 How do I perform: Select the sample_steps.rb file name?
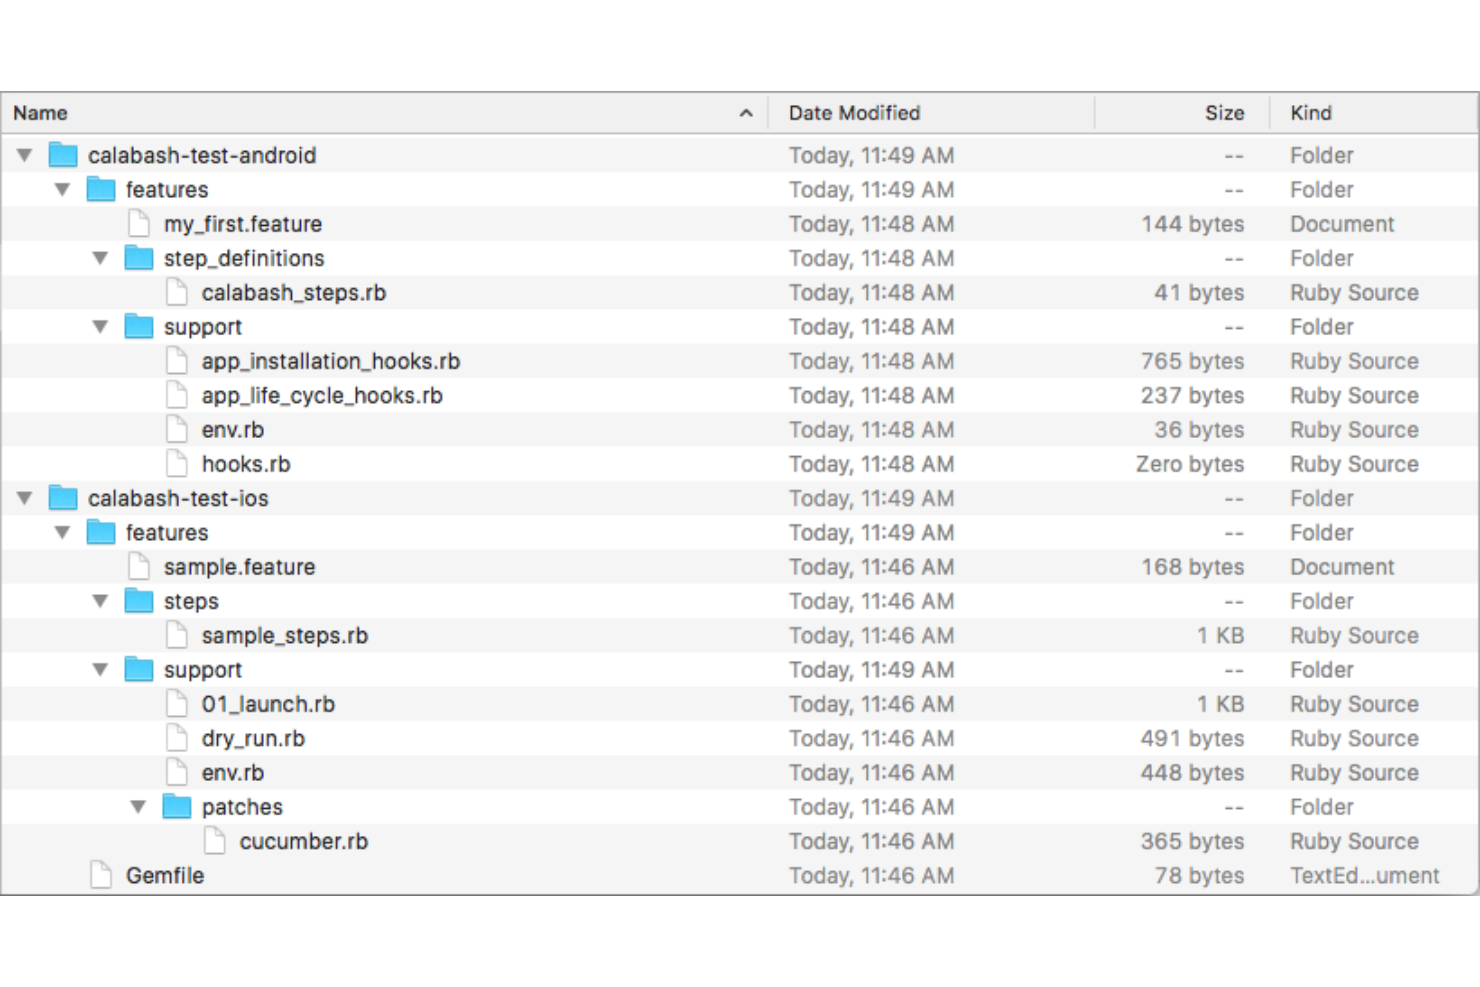click(285, 635)
